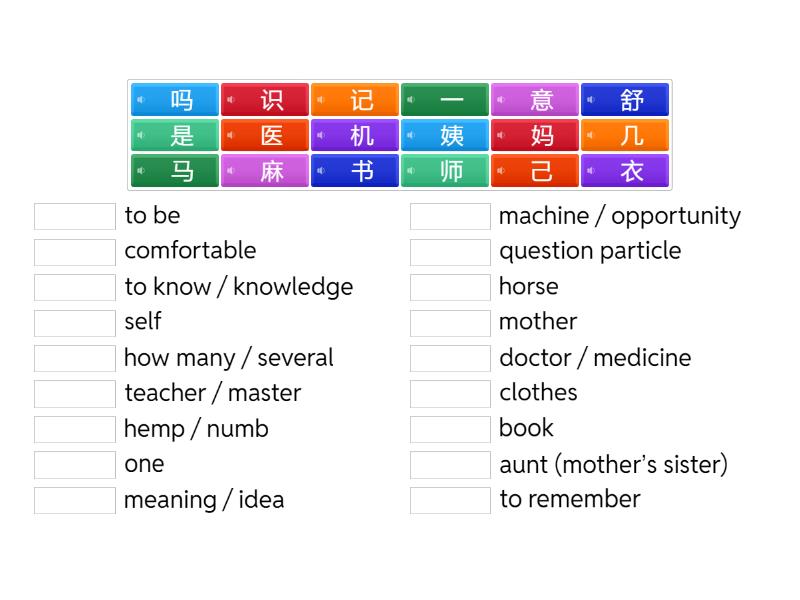800x600 pixels.
Task: Select the answer slot for "comfortable"
Action: (x=75, y=251)
